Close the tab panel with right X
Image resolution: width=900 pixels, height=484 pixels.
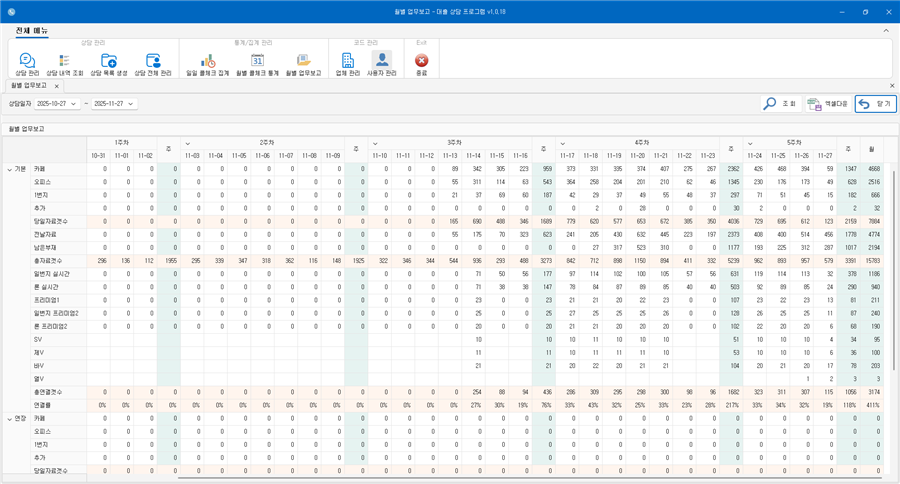click(892, 86)
